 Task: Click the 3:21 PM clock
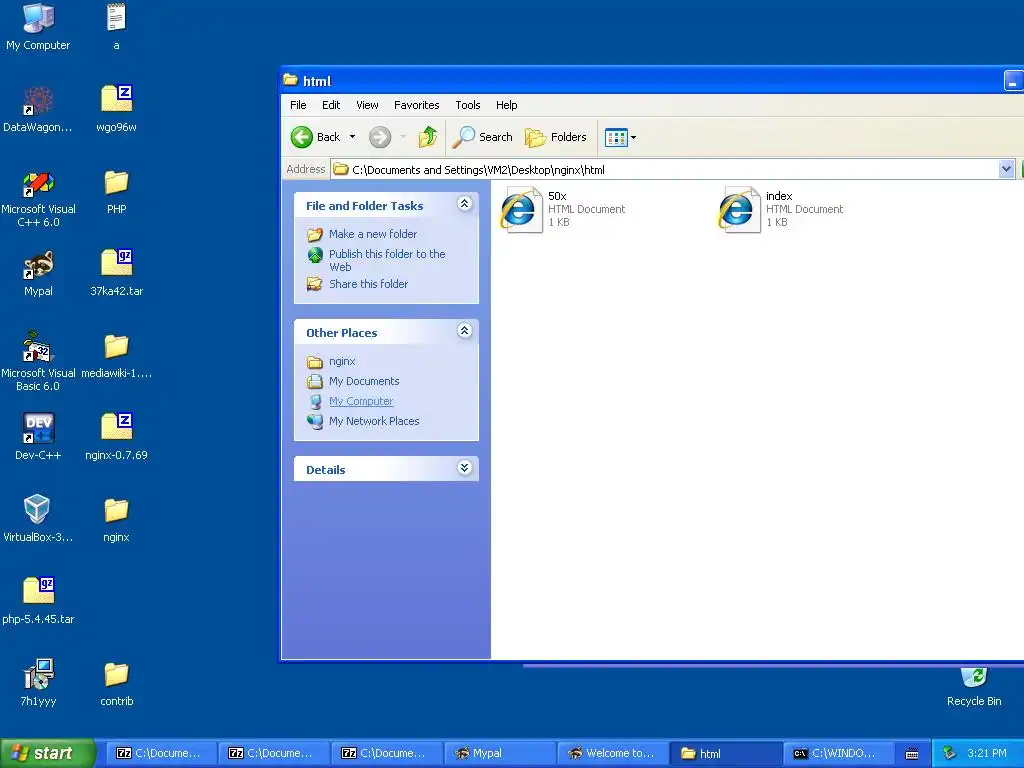pos(987,753)
